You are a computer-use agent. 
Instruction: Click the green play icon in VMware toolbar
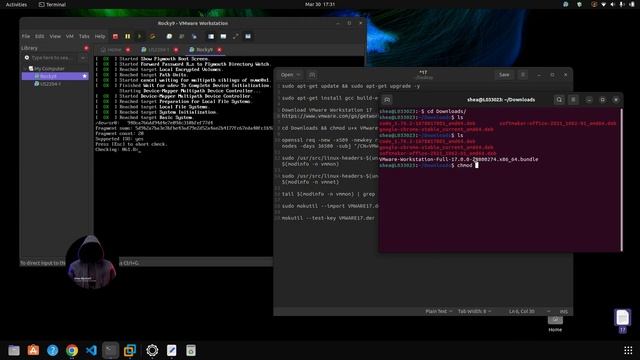pyautogui.click(x=140, y=36)
